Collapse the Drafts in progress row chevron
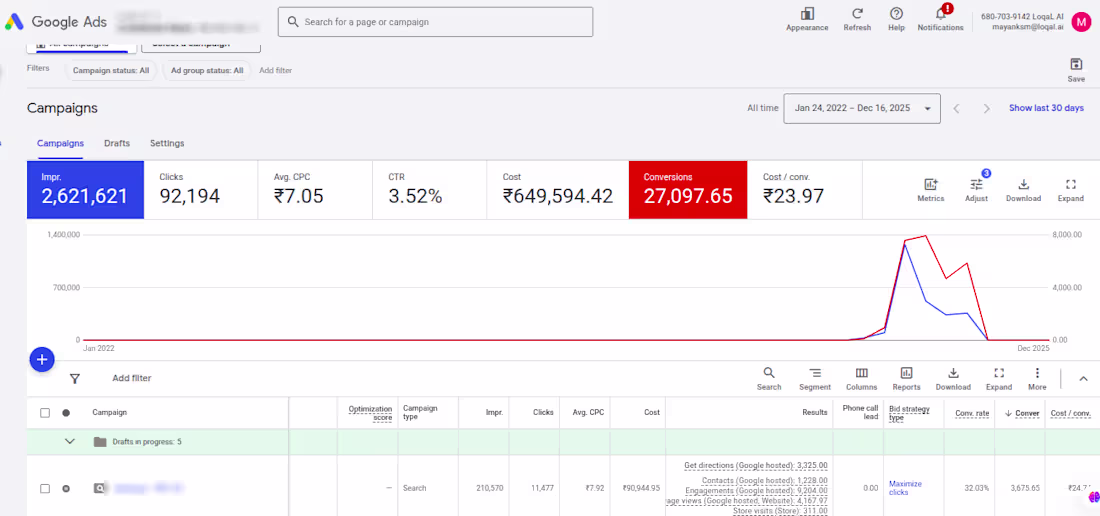The image size is (1100, 516). click(69, 442)
